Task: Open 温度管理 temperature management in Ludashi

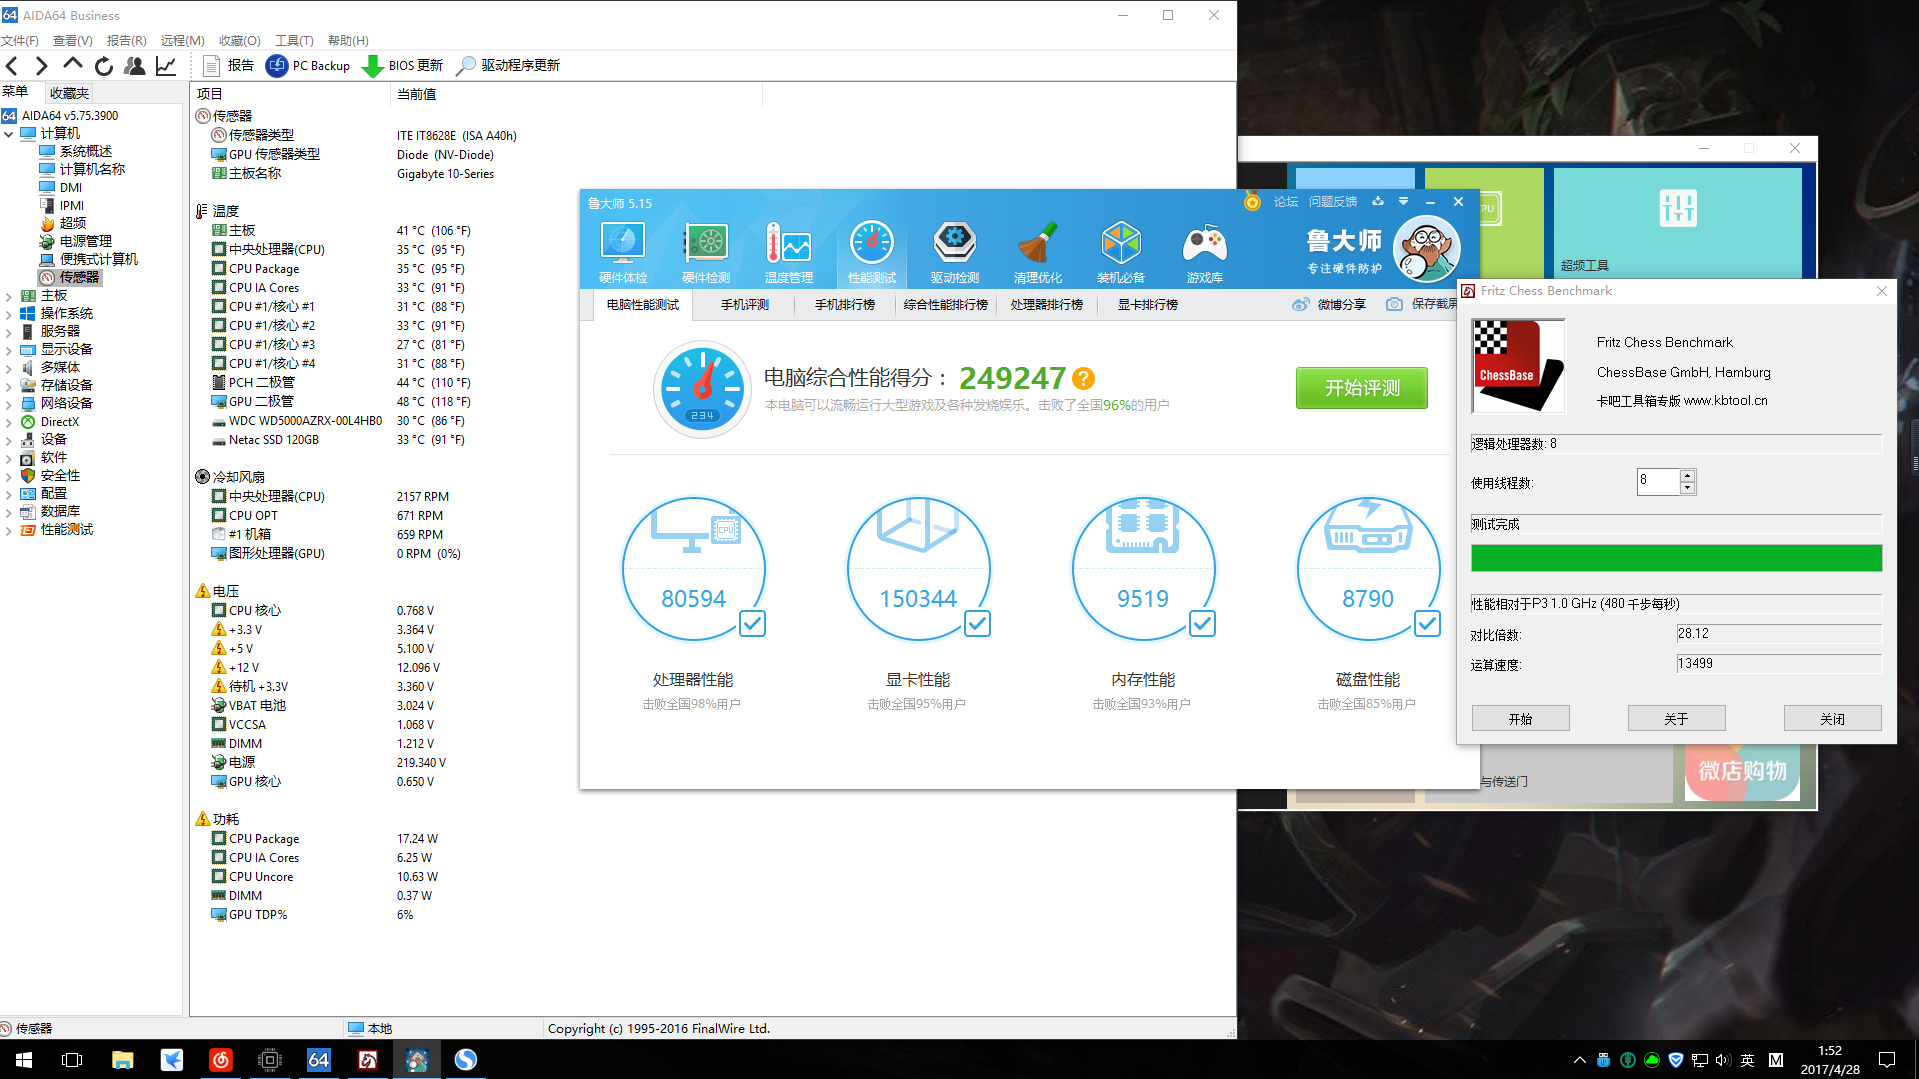Action: click(789, 254)
